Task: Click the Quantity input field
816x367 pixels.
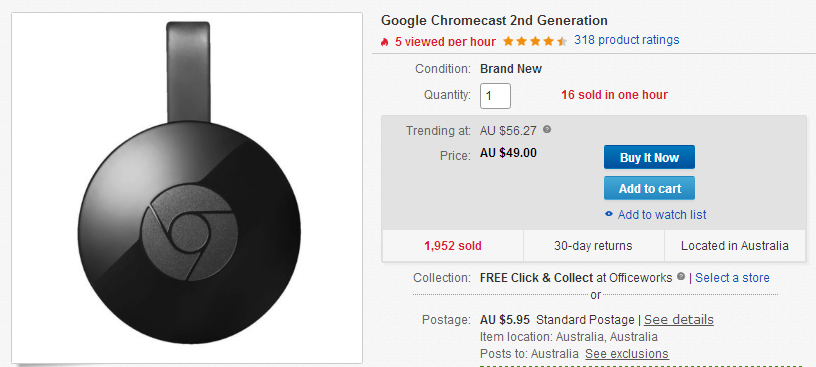Action: tap(495, 96)
